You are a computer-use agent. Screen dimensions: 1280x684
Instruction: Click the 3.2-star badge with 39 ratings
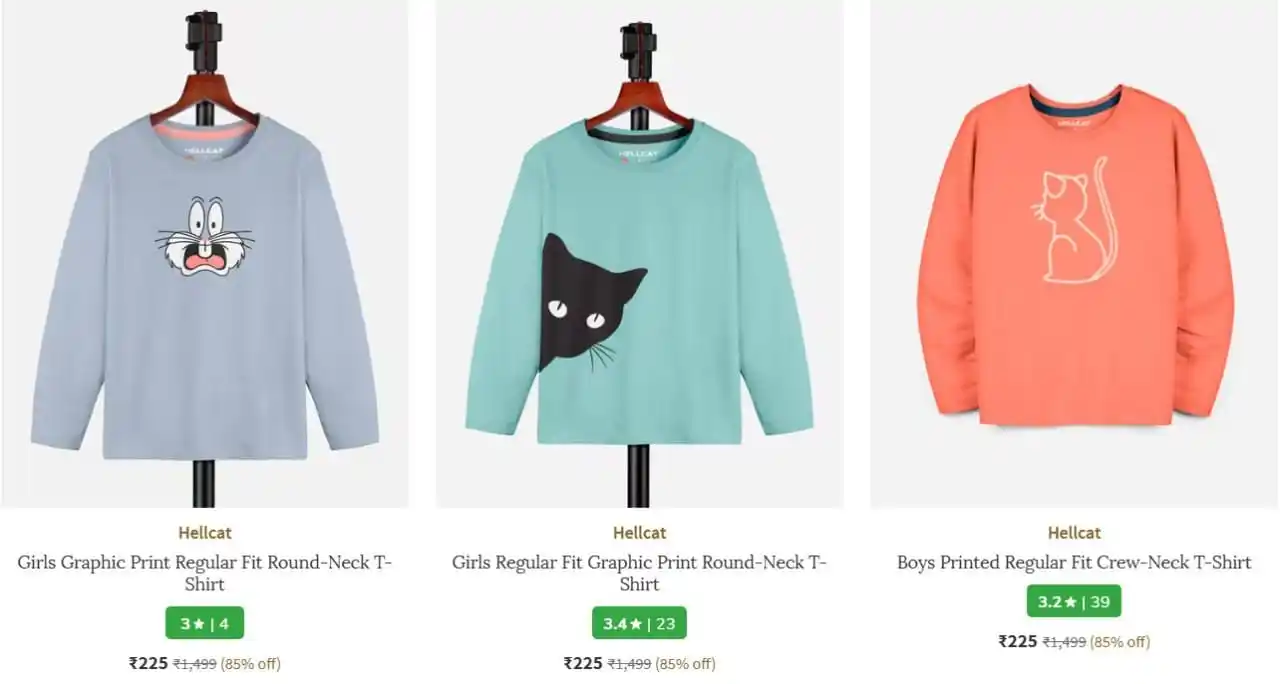[1072, 601]
